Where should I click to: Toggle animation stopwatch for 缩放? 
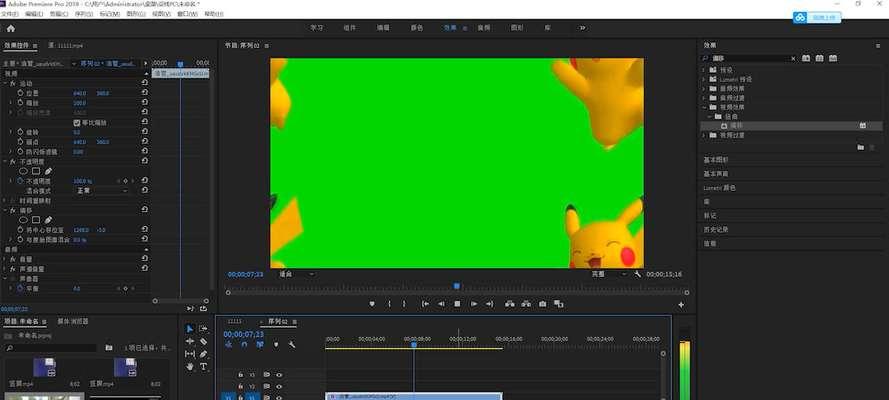click(x=20, y=103)
